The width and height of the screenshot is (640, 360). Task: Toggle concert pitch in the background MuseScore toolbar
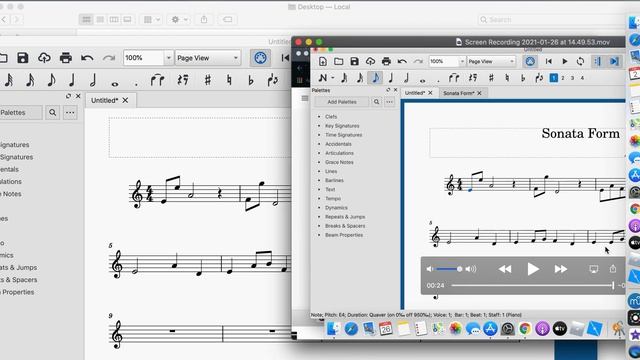click(260, 58)
